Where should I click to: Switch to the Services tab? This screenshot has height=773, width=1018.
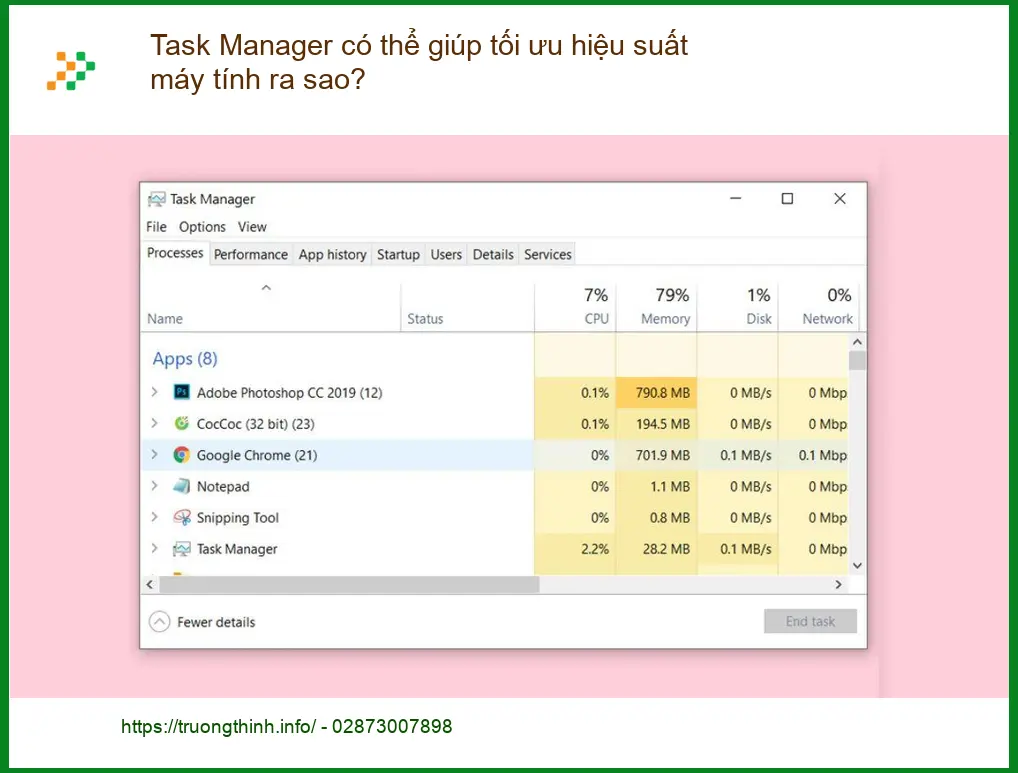click(x=548, y=254)
